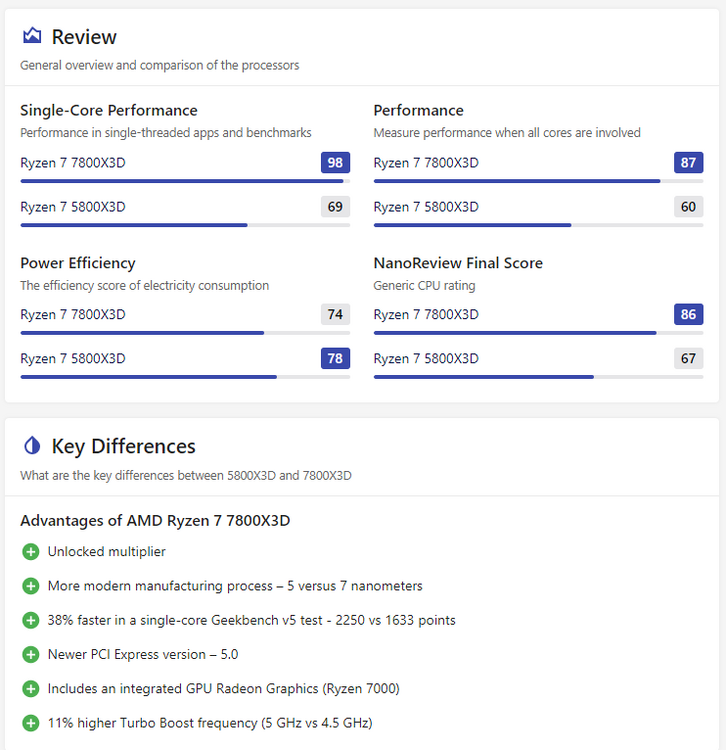Click plus icon beside Newer PCI Express version
The width and height of the screenshot is (726, 750).
pos(30,654)
